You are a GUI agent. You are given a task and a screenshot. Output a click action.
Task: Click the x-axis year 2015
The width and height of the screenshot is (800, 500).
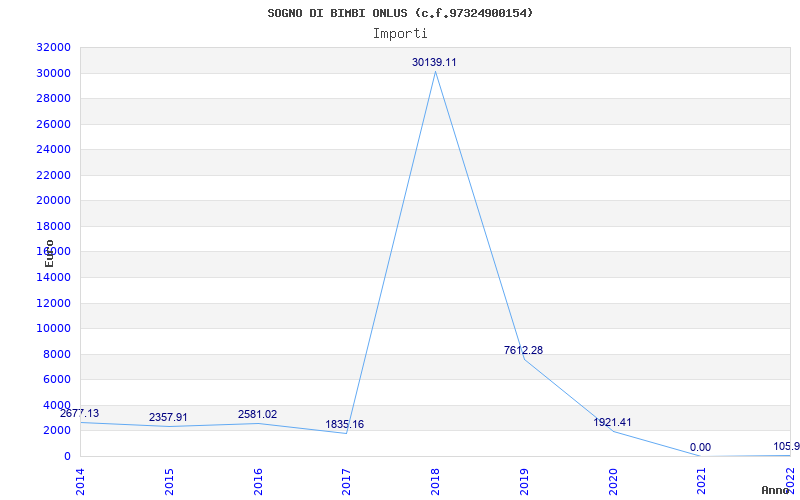click(169, 482)
